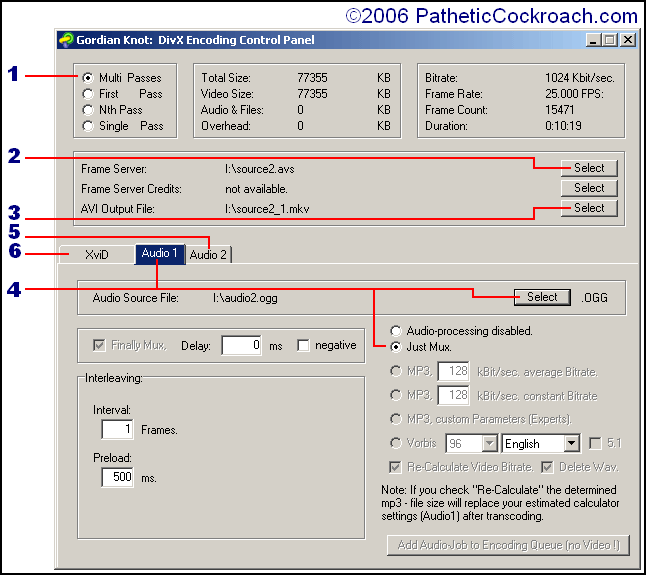Click the 0:10:19 duration value
The width and height of the screenshot is (646, 575).
coord(563,126)
